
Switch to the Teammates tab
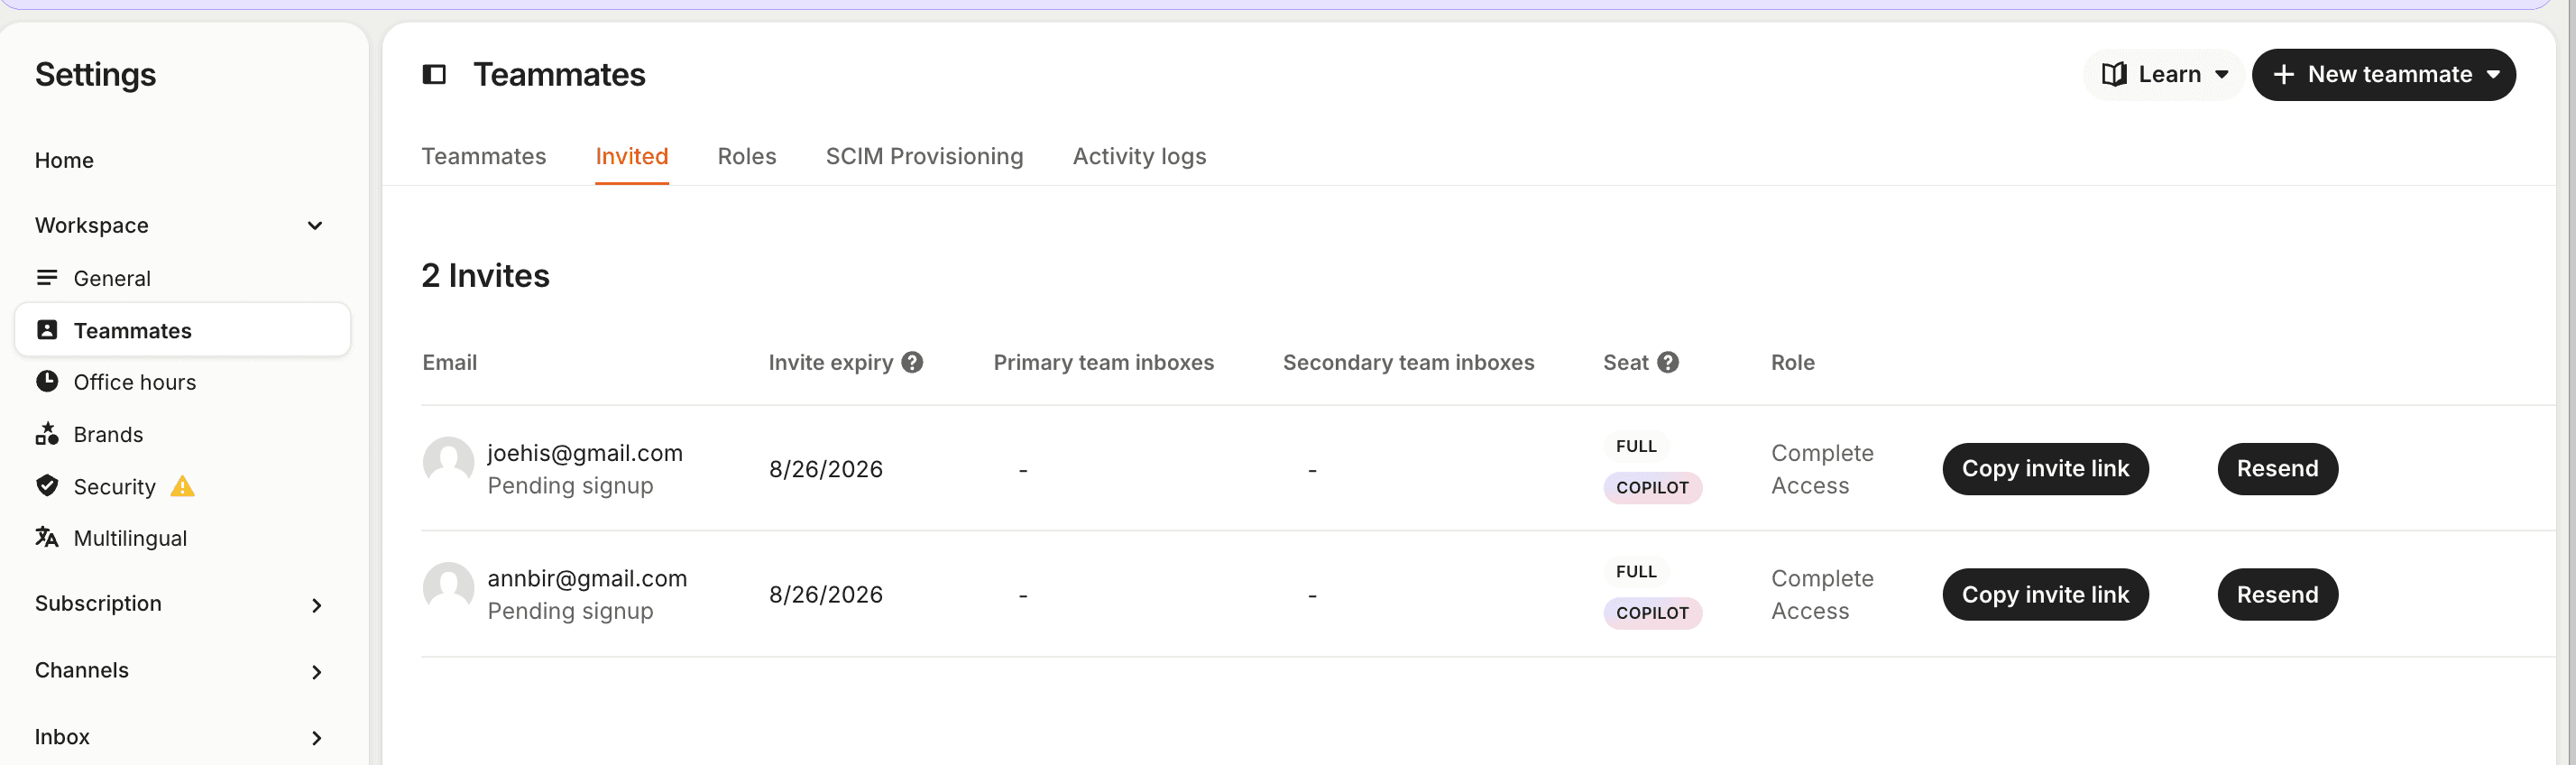483,156
